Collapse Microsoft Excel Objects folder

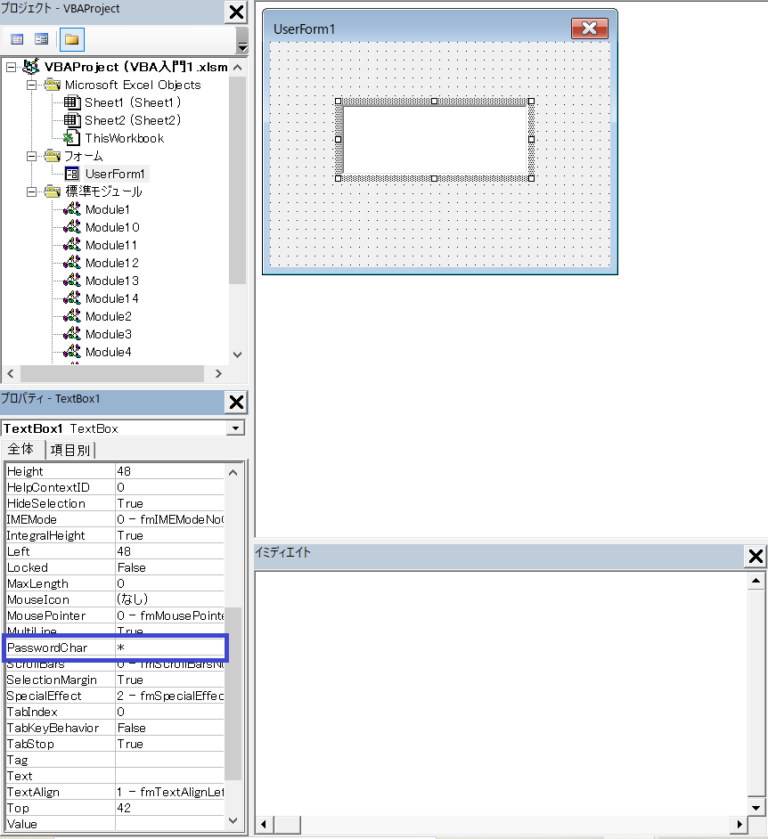(x=32, y=85)
